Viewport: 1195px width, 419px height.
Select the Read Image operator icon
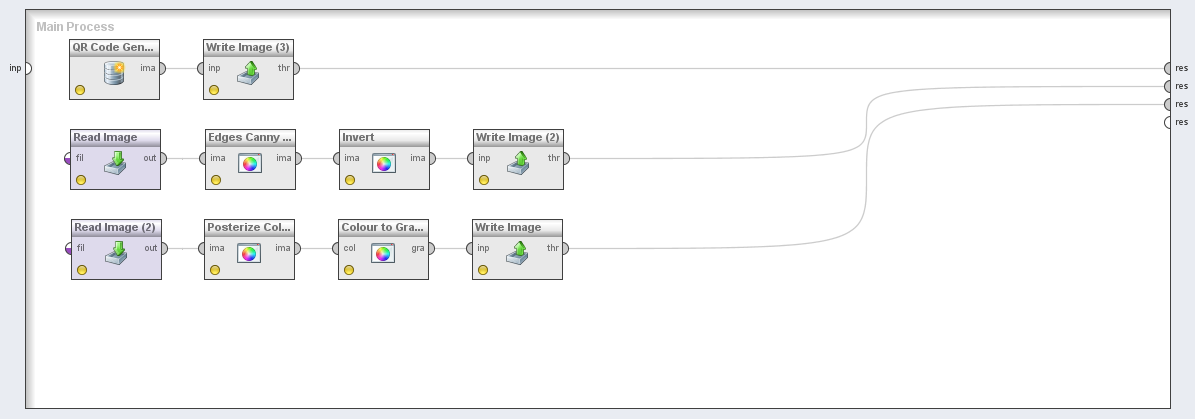click(116, 163)
